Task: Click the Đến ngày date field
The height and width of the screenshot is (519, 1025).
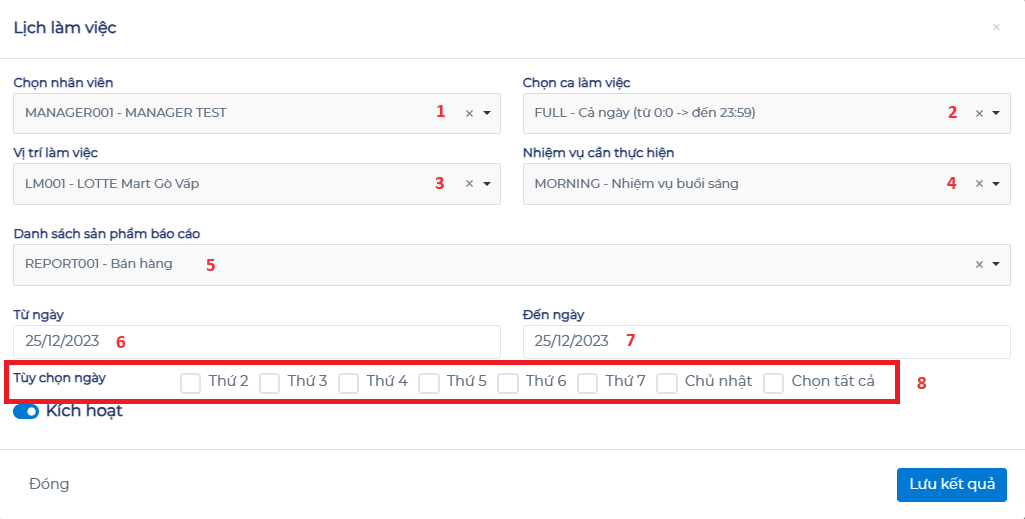Action: [766, 341]
